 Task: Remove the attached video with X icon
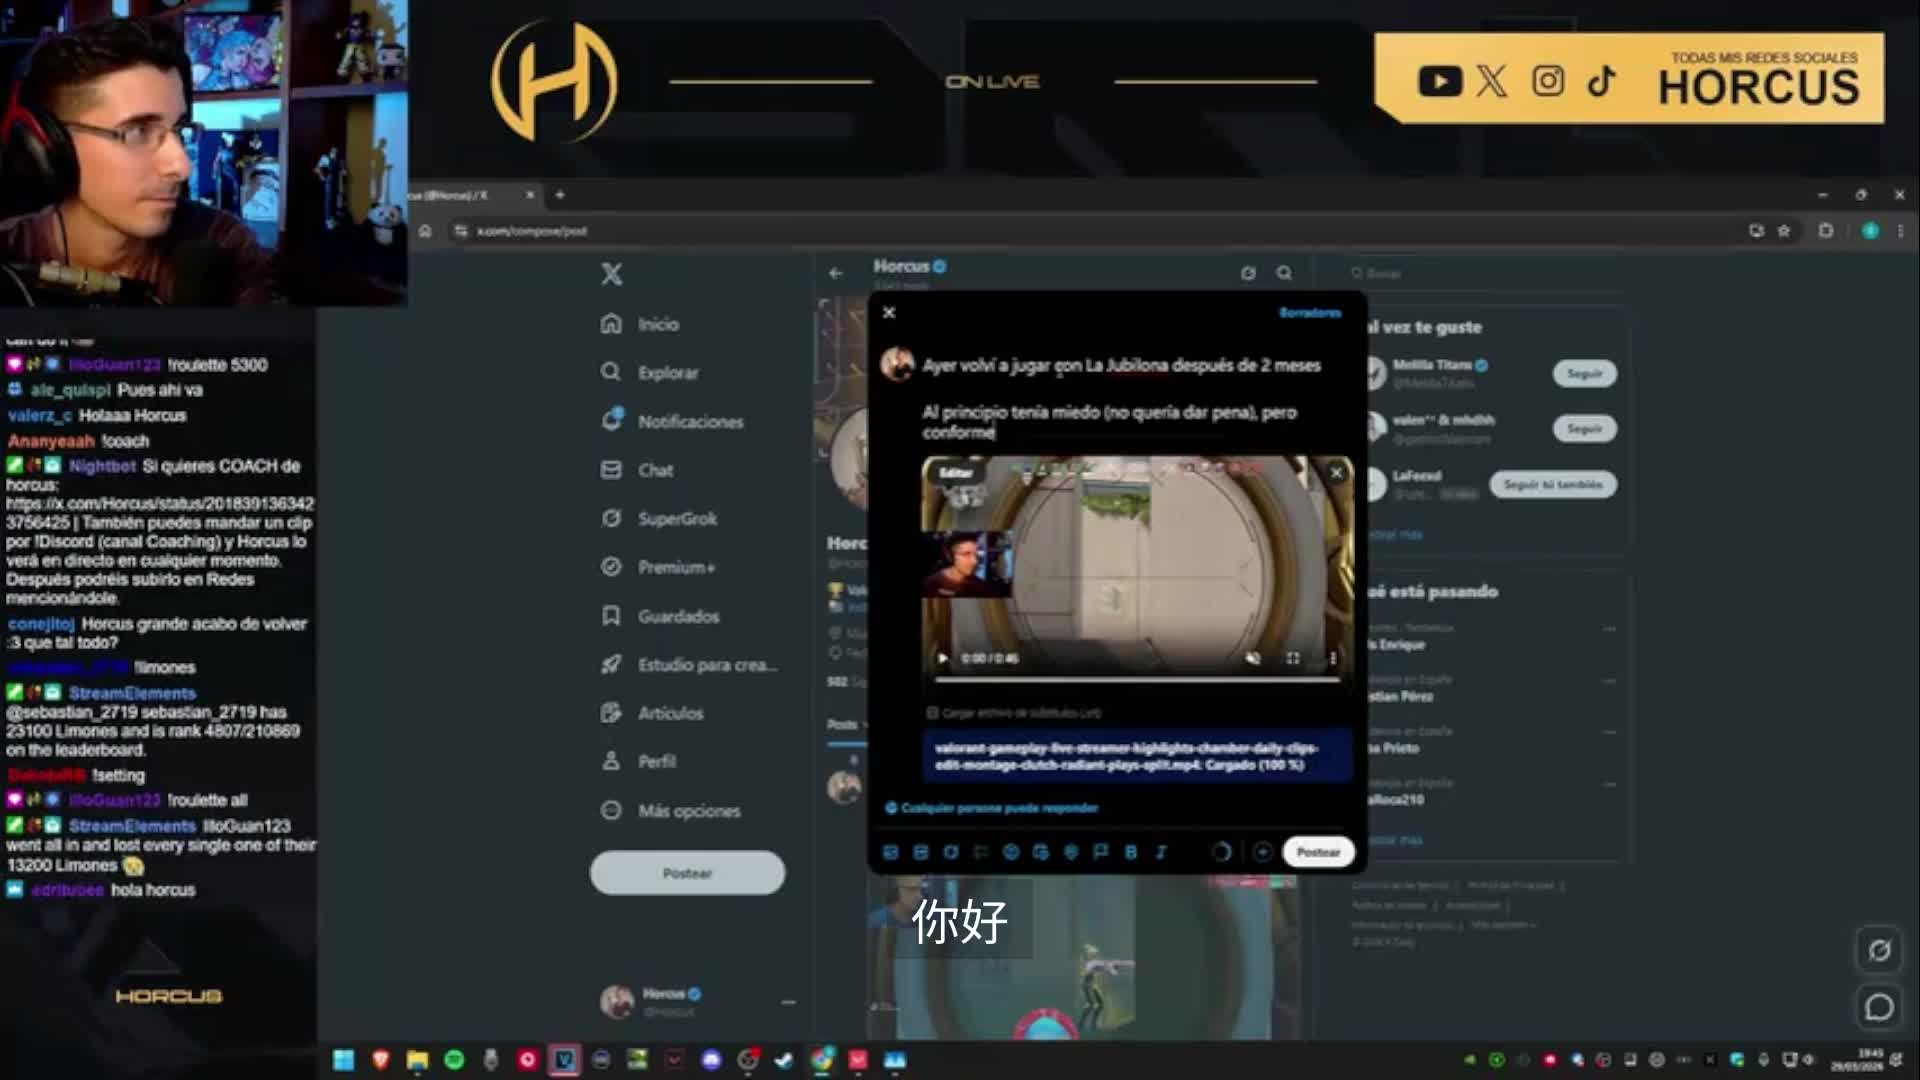pyautogui.click(x=1336, y=473)
